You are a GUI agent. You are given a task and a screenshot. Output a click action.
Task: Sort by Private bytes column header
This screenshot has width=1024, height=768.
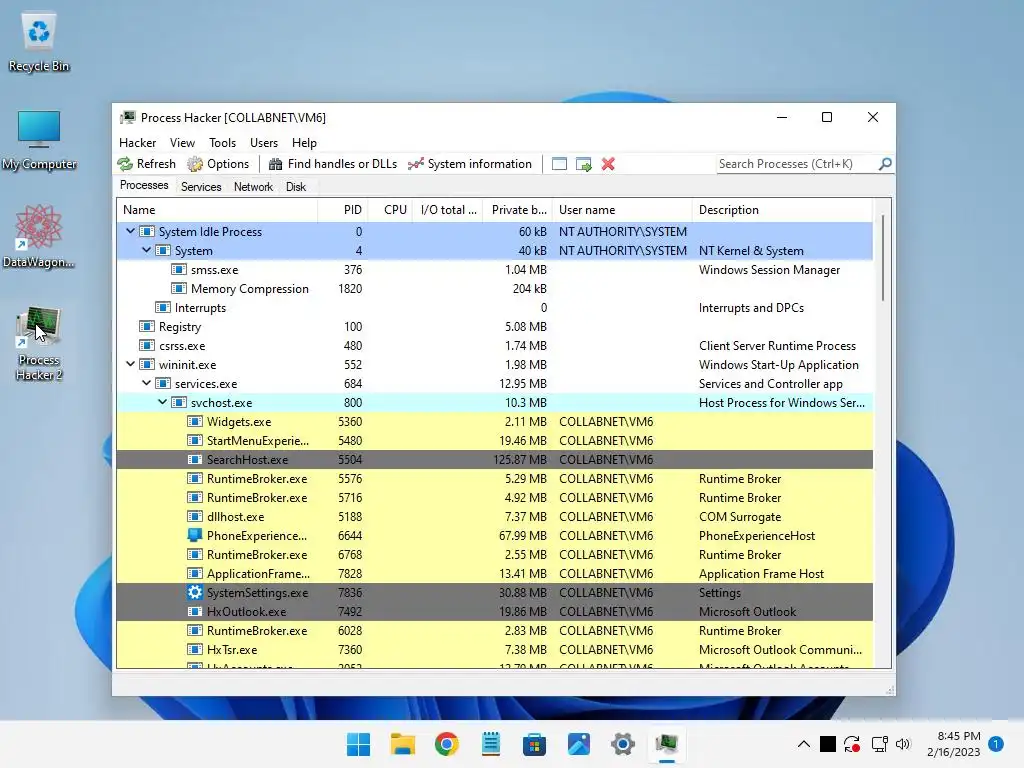[518, 210]
